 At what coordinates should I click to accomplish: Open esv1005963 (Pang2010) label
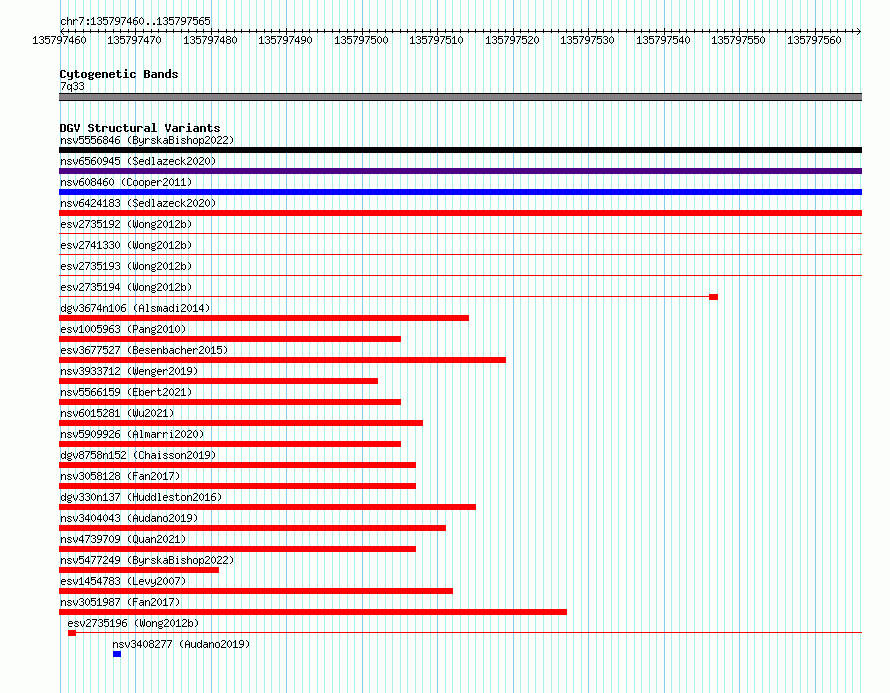[123, 329]
